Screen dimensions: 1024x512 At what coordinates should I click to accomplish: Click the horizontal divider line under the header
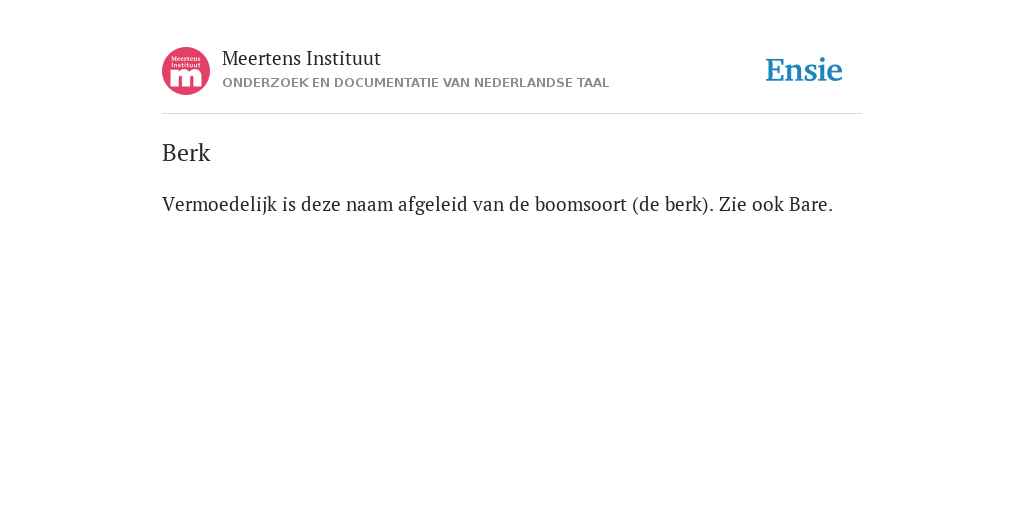512,114
